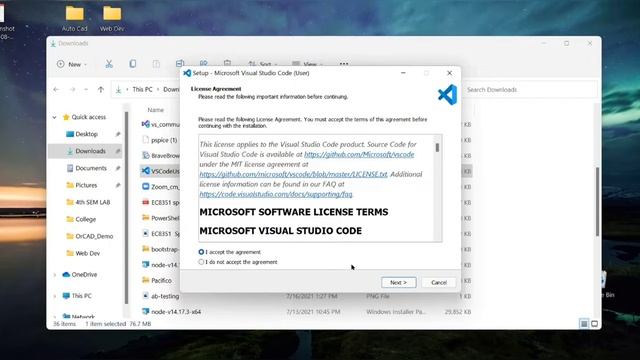640x360 pixels.
Task: Switch to Details view icon in status bar
Action: pos(584,324)
